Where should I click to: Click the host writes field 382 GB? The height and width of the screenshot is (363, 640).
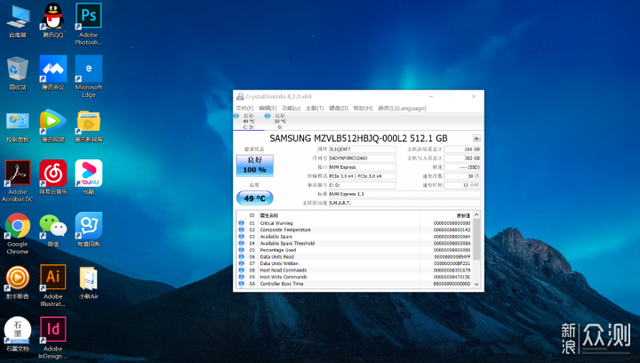462,158
